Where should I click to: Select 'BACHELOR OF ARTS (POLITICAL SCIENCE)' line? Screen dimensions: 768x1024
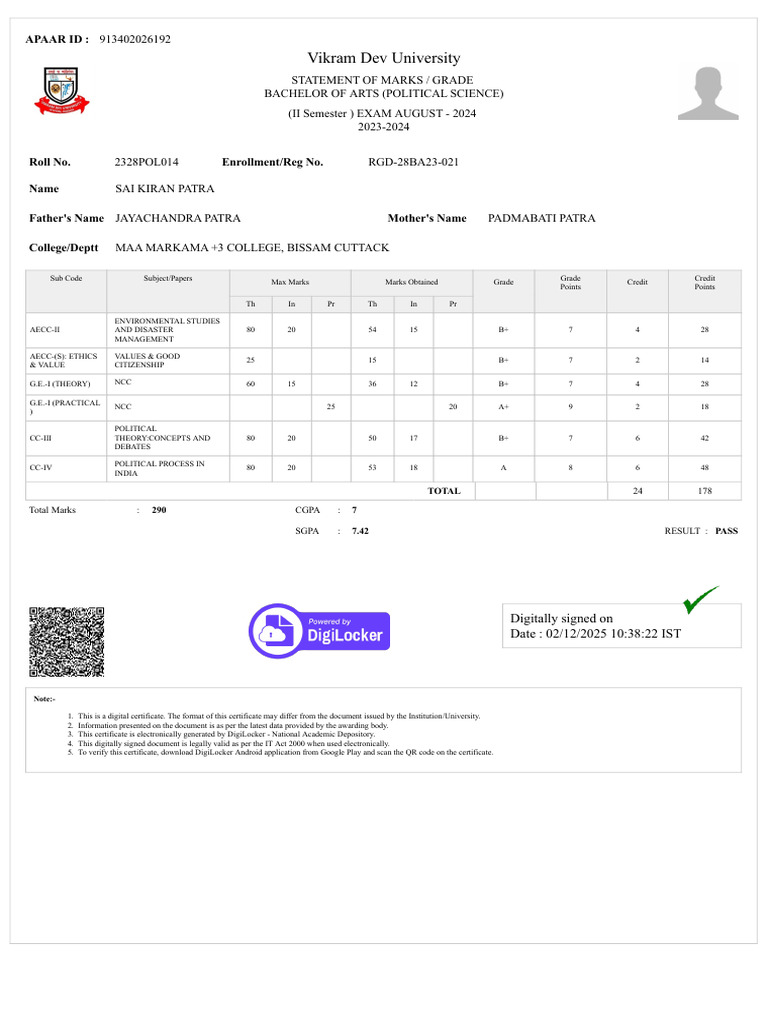384,93
